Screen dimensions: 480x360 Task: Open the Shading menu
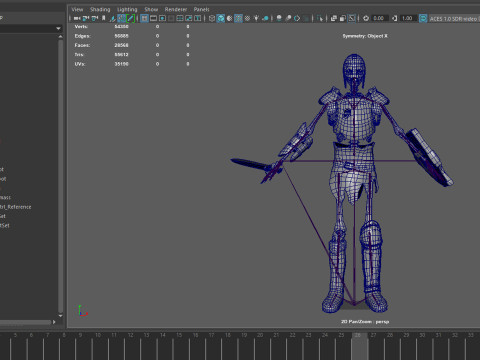100,9
